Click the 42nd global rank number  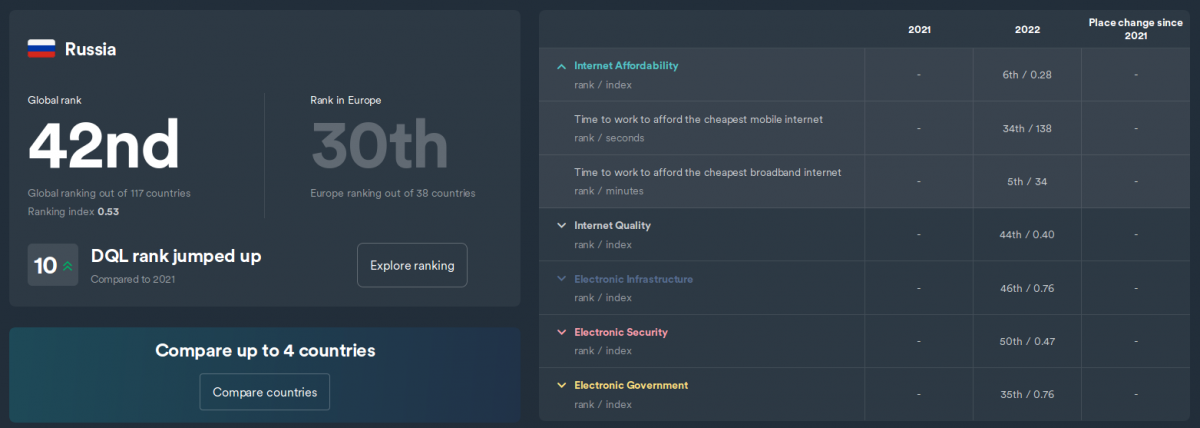pyautogui.click(x=104, y=145)
